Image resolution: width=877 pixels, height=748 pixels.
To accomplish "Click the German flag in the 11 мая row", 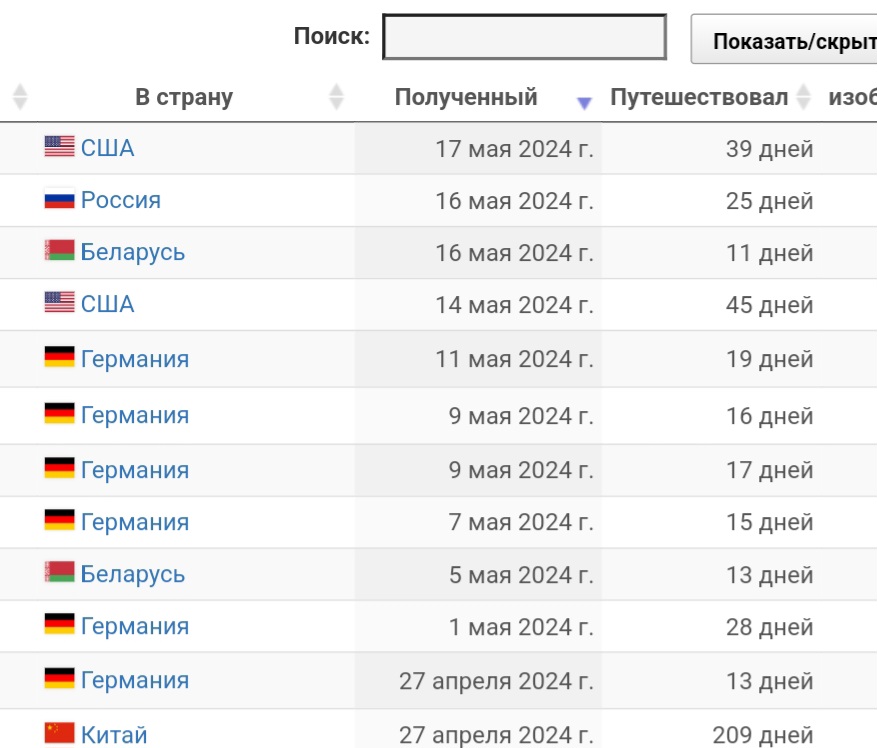I will (59, 357).
